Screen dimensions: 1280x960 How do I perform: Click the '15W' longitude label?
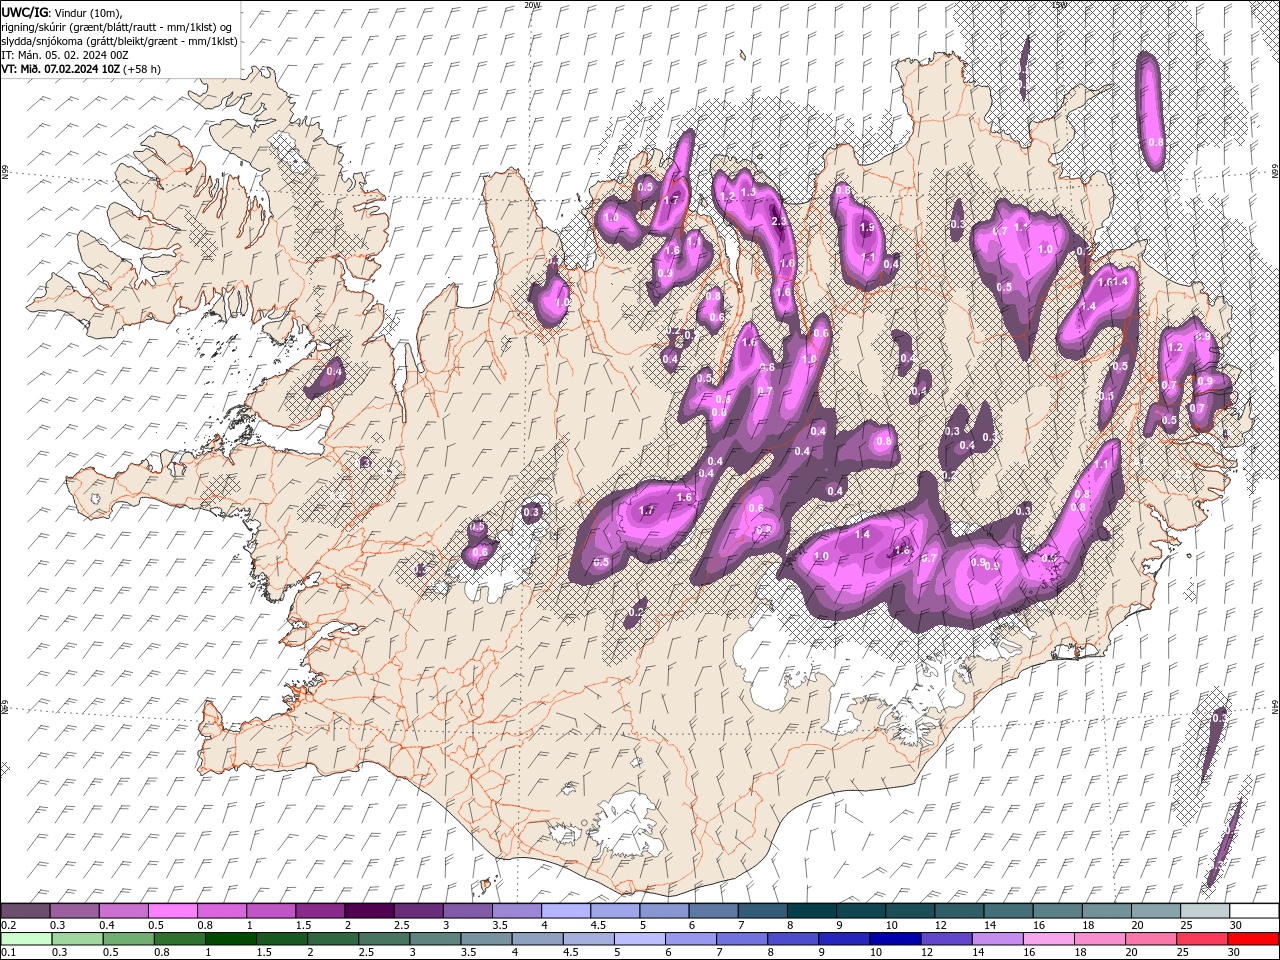point(1058,5)
